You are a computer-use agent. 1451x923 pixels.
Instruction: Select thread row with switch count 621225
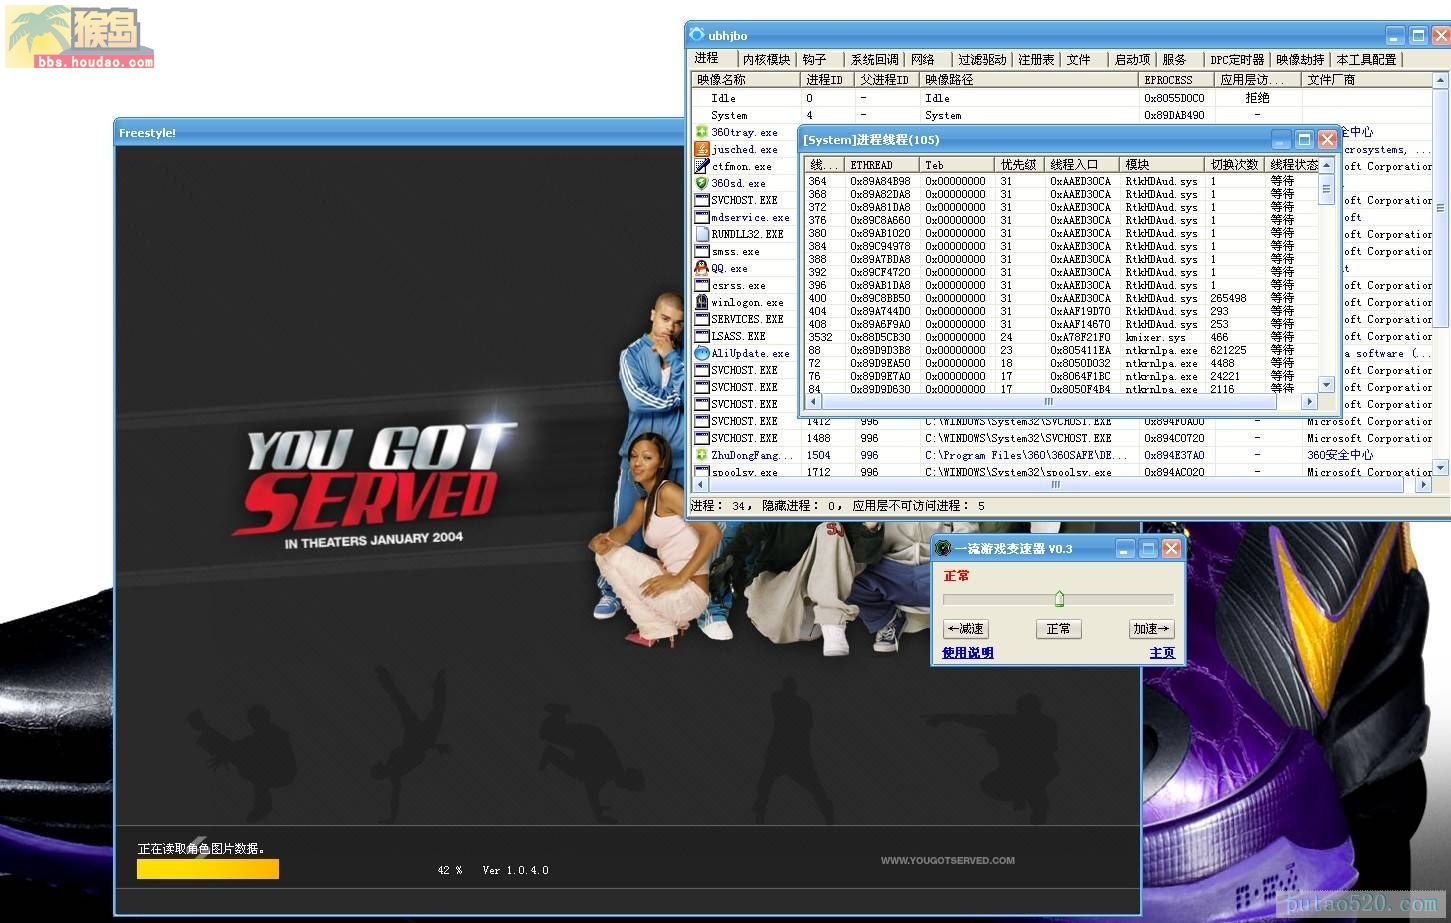click(x=1064, y=350)
